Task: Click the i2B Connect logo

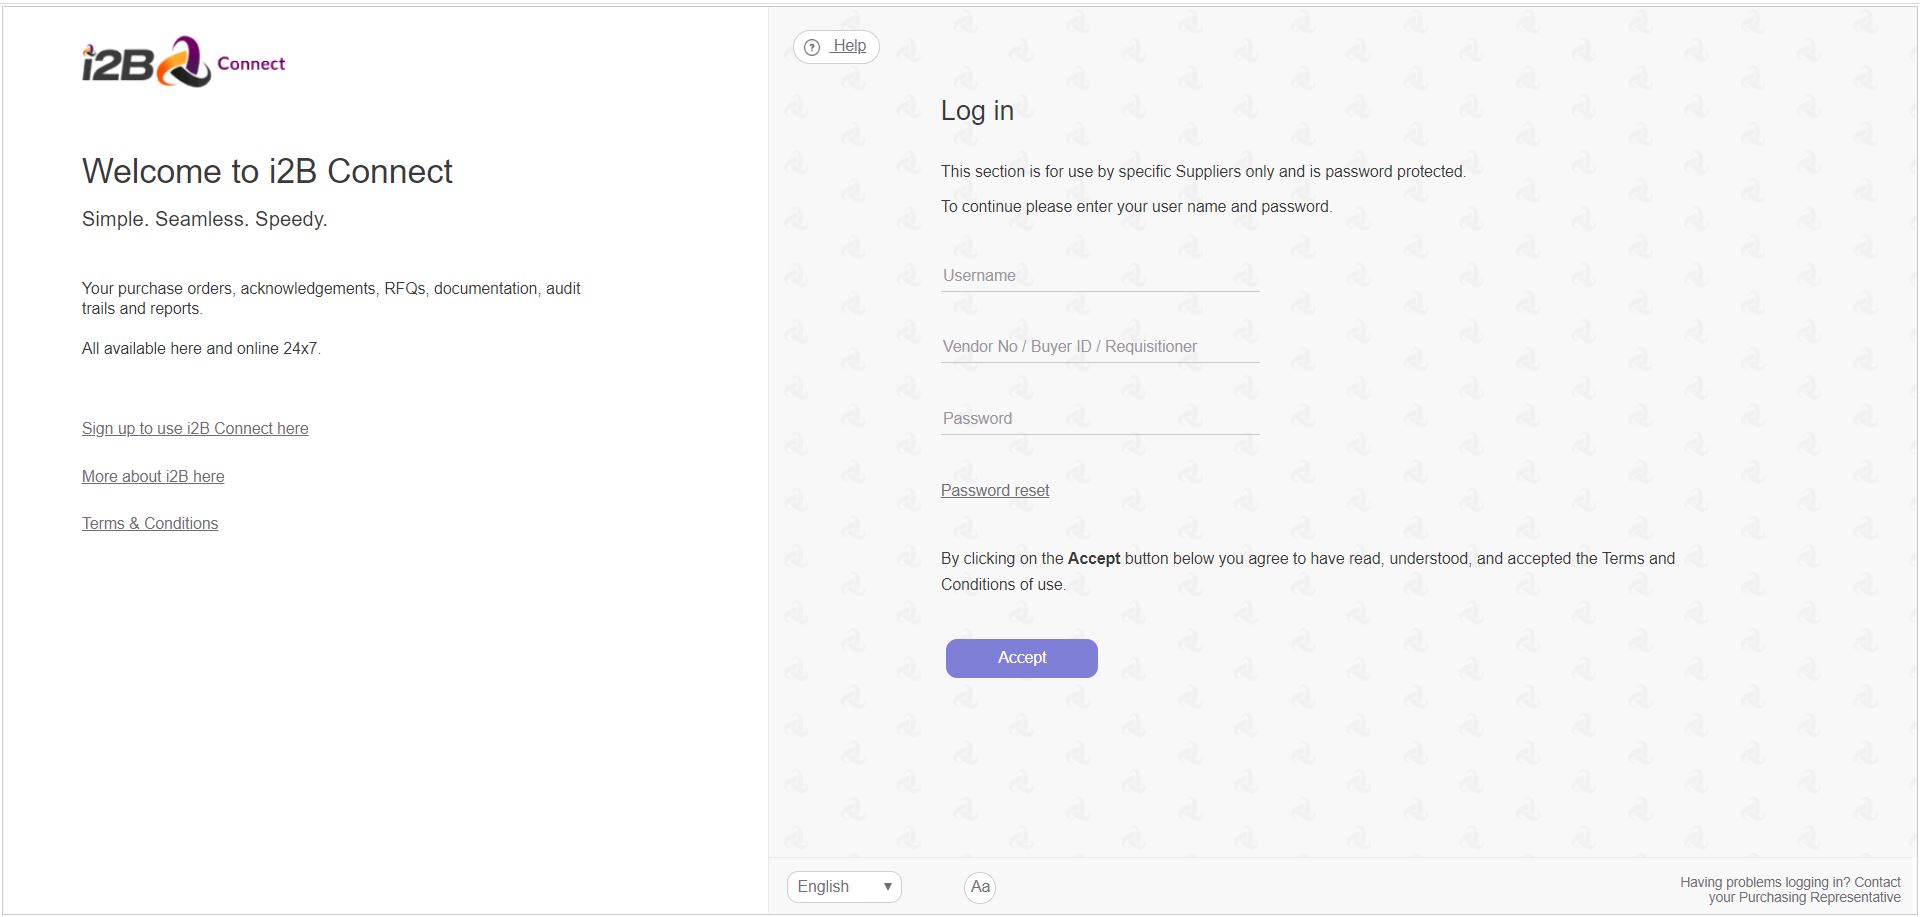Action: pos(184,62)
